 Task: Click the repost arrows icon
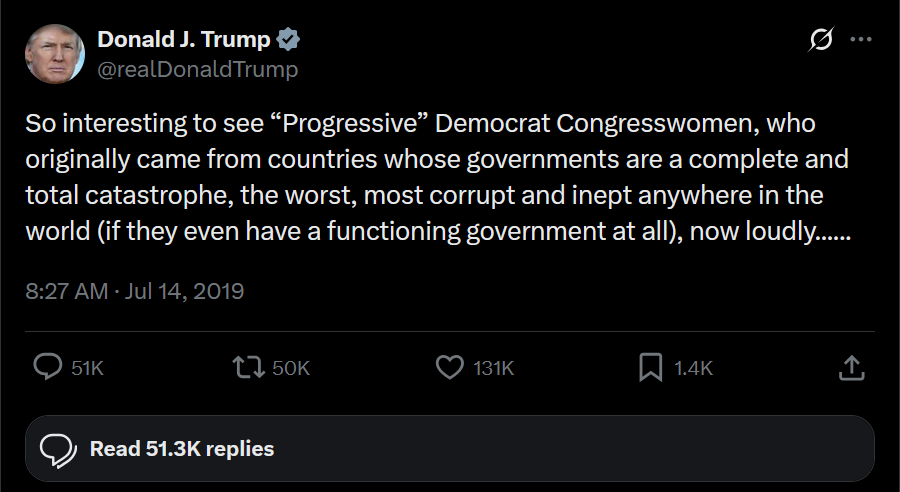pyautogui.click(x=246, y=368)
